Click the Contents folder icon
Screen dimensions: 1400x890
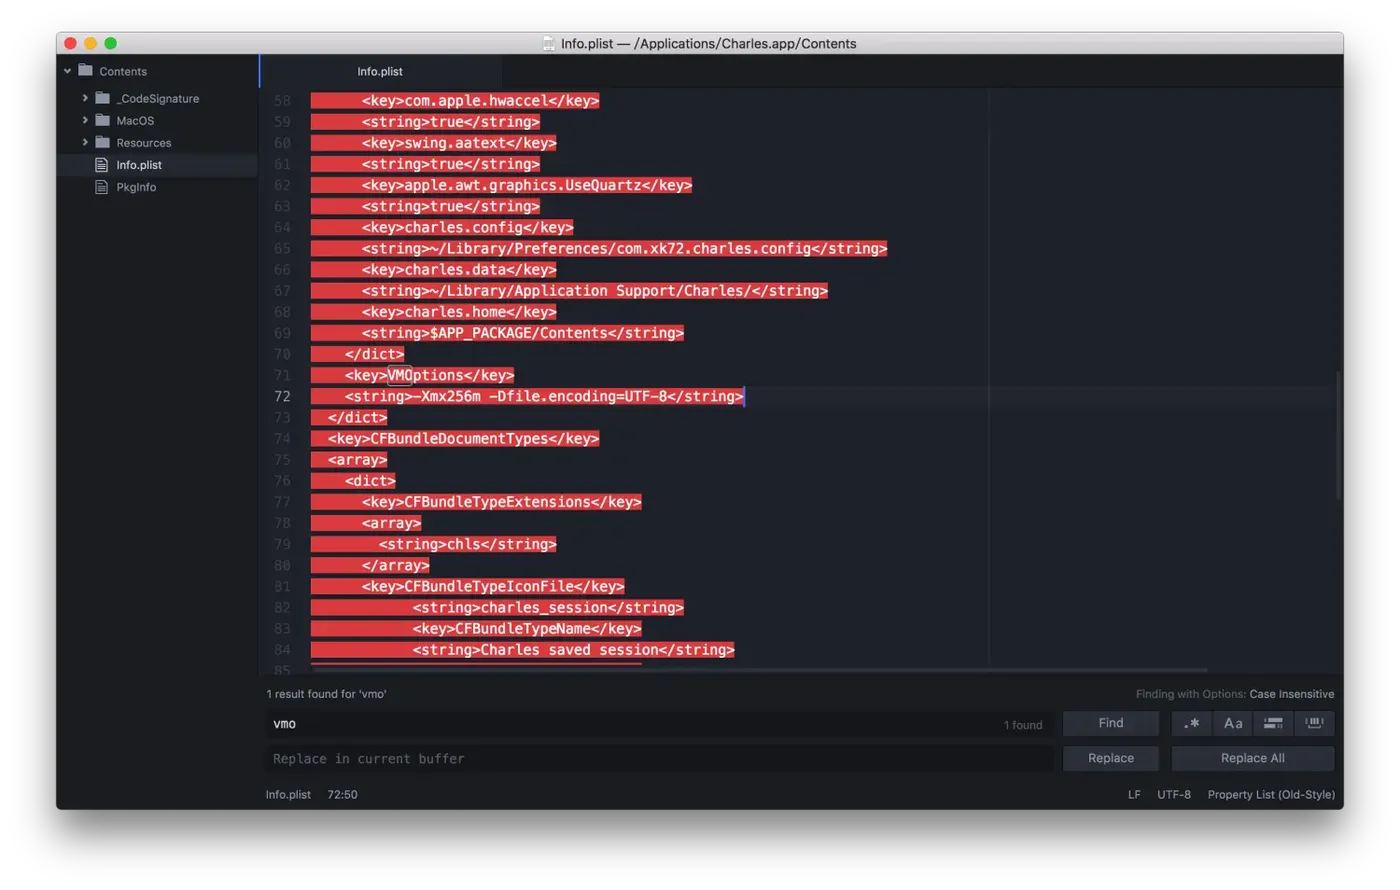click(85, 71)
